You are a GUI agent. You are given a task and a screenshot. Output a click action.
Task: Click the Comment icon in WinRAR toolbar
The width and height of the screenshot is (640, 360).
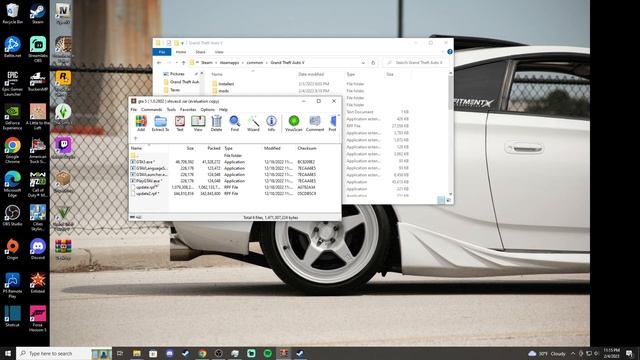(315, 123)
